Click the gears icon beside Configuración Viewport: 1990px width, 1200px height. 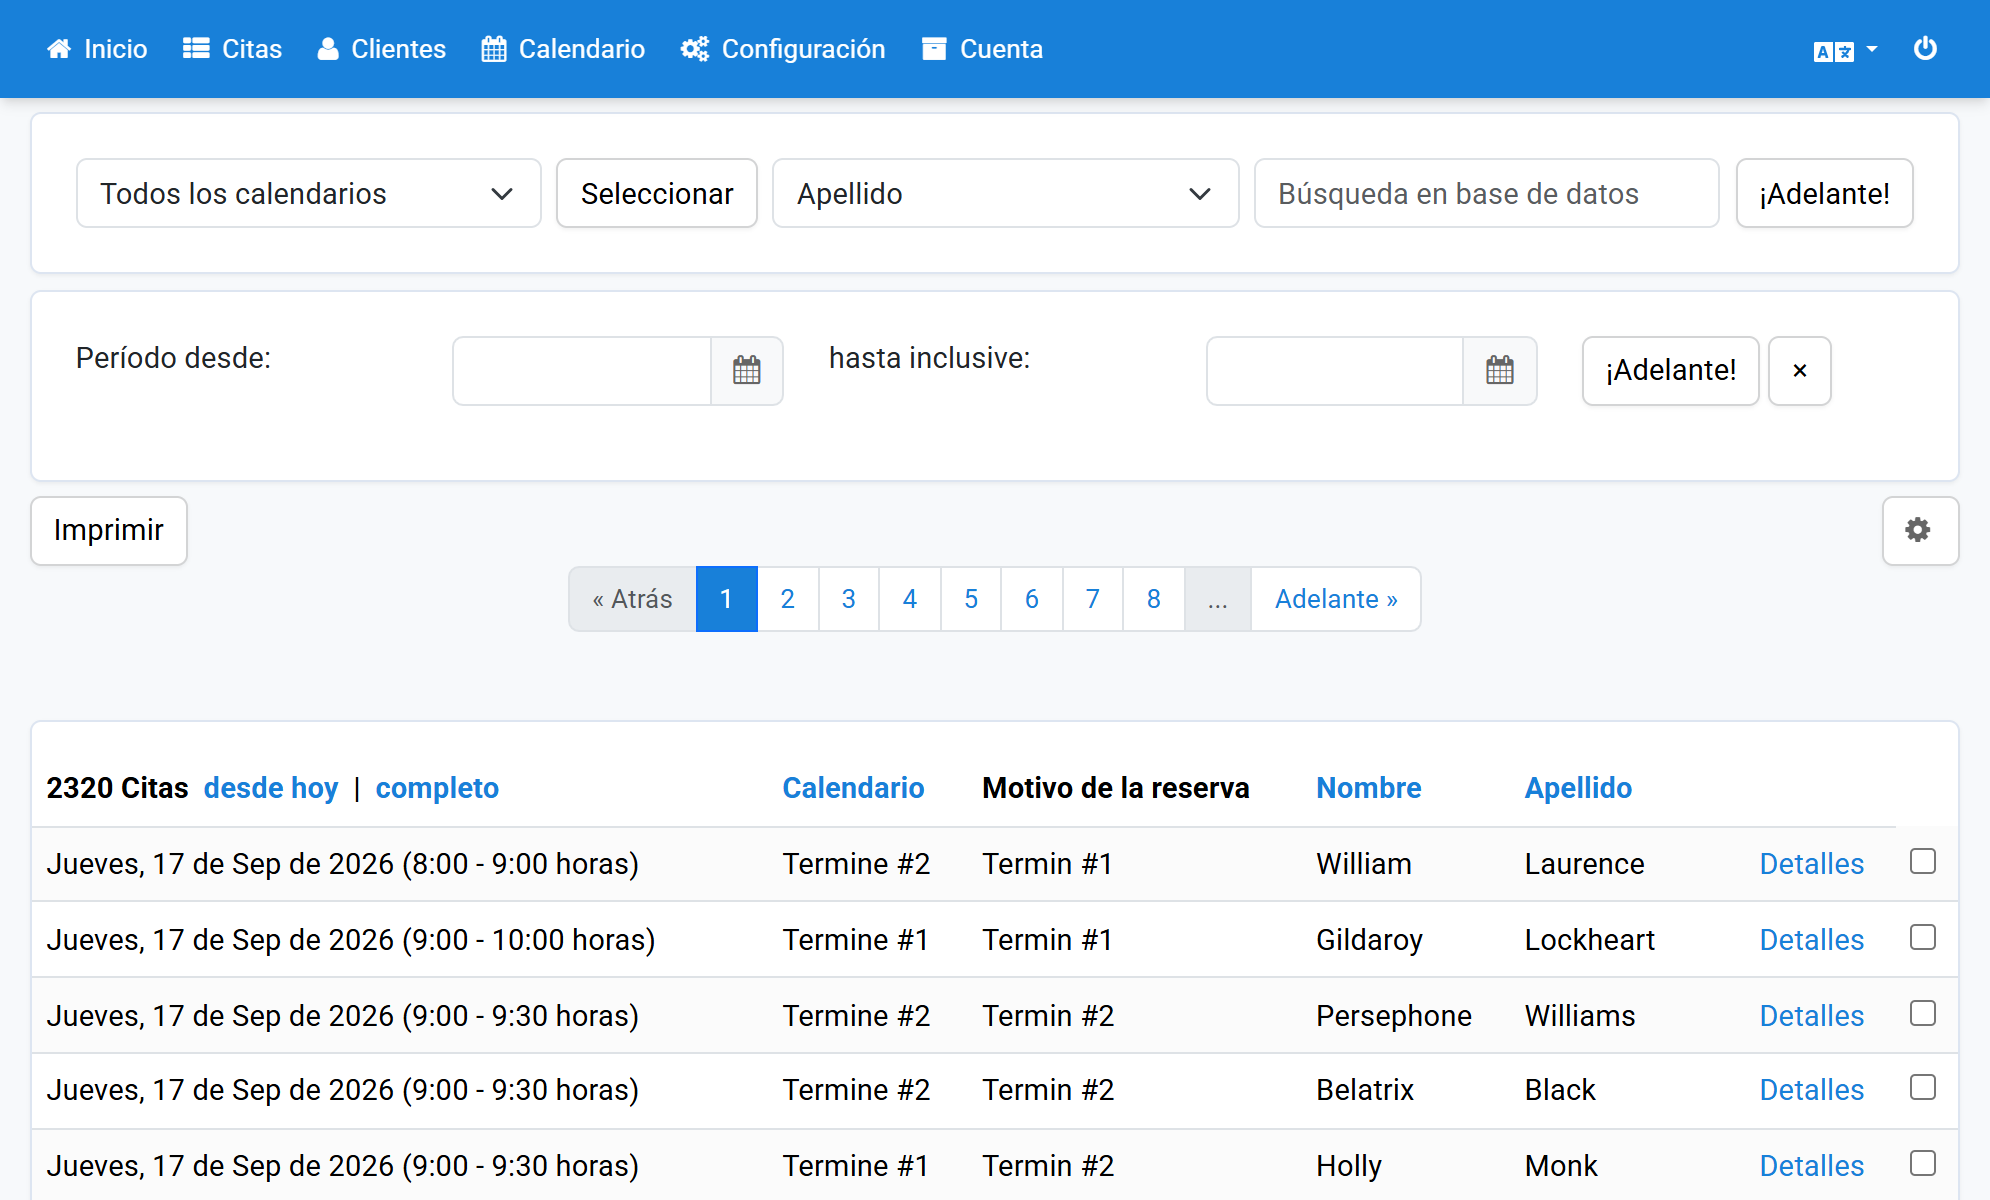pyautogui.click(x=695, y=49)
